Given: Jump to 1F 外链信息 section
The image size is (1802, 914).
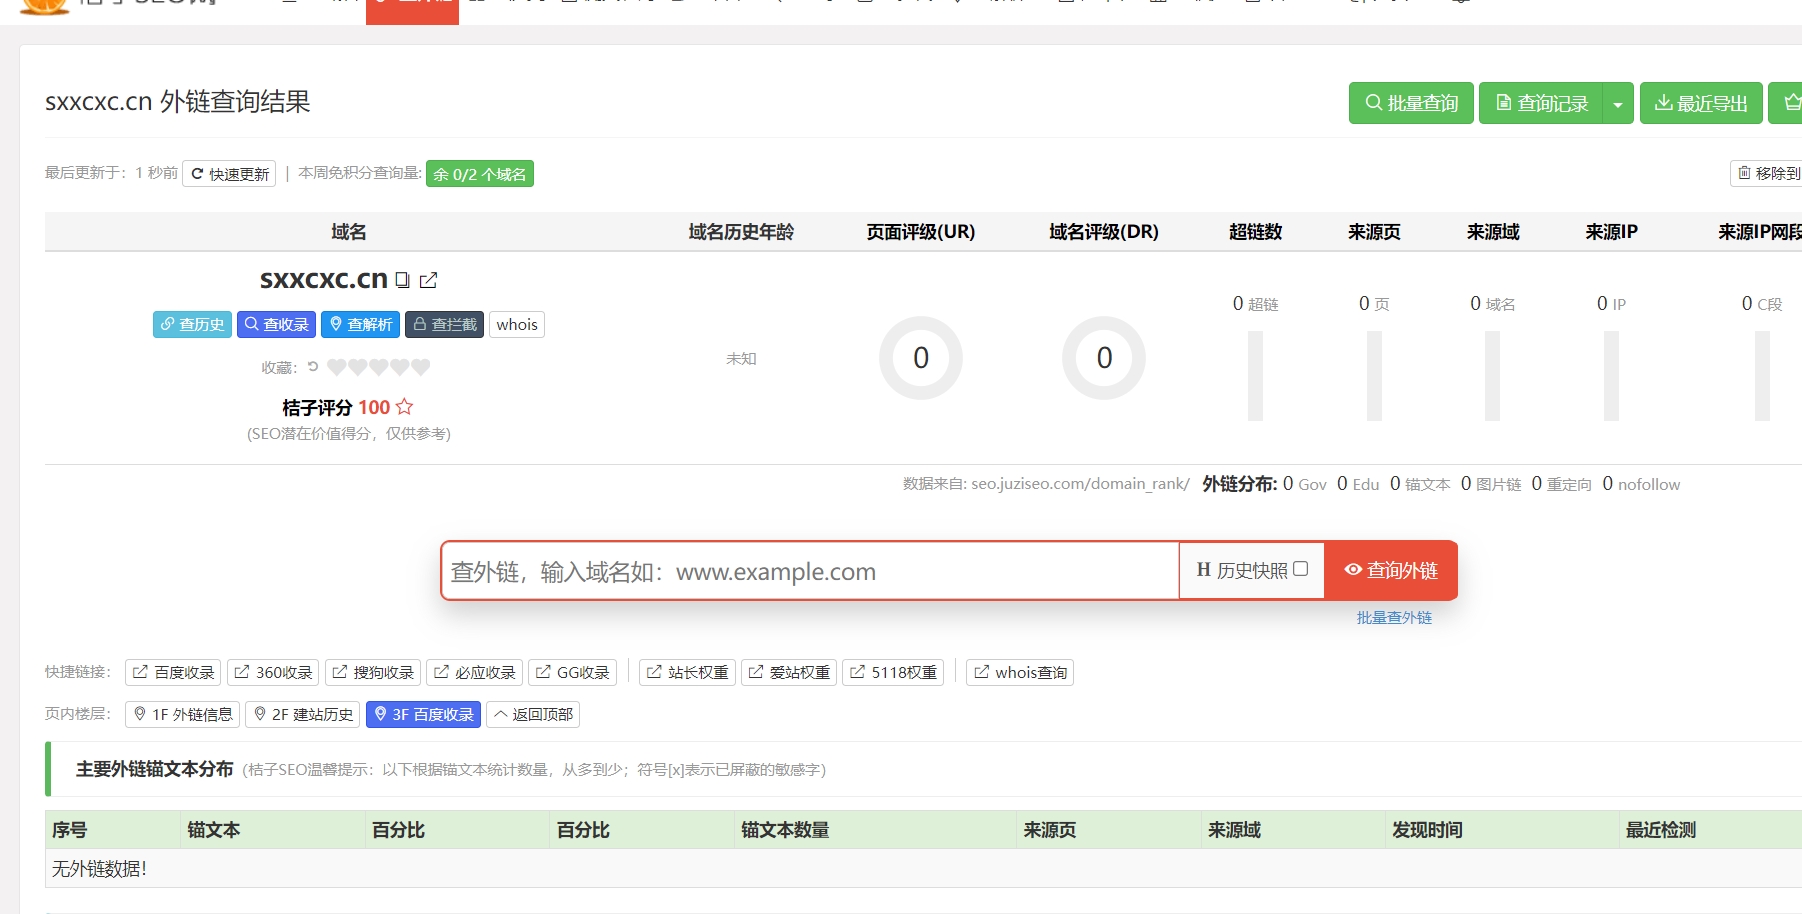Looking at the screenshot, I should 183,714.
